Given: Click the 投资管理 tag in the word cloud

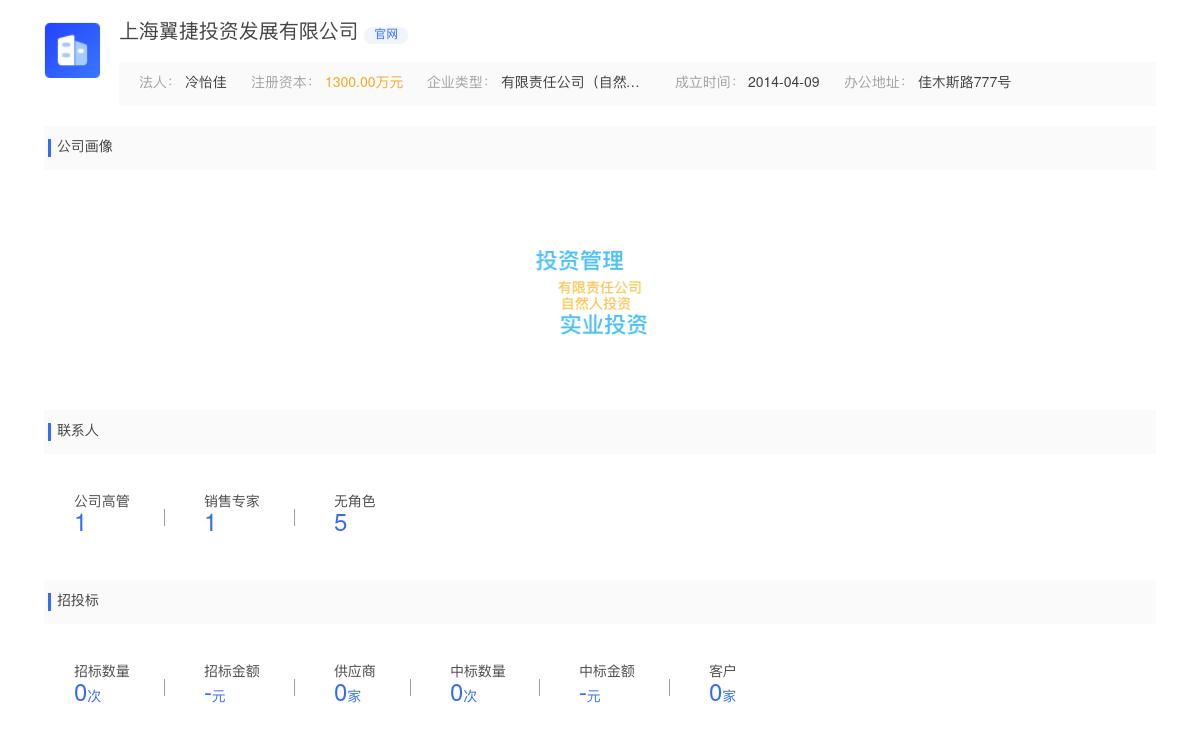Looking at the screenshot, I should pyautogui.click(x=580, y=261).
